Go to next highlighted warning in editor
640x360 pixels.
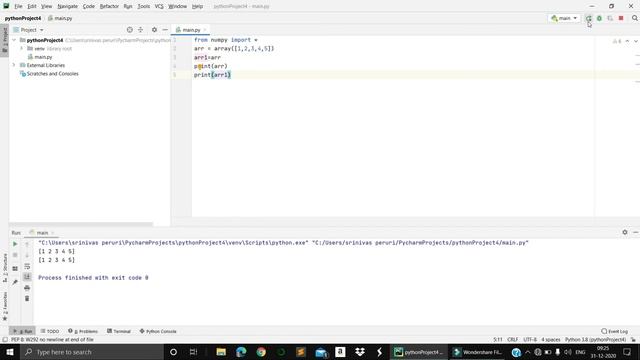click(x=636, y=41)
